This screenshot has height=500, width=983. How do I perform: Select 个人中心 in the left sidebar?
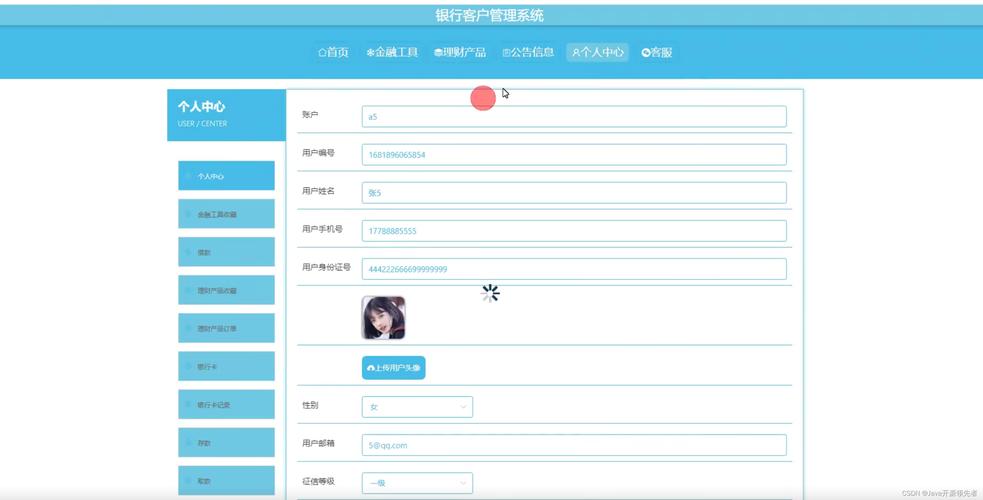226,175
